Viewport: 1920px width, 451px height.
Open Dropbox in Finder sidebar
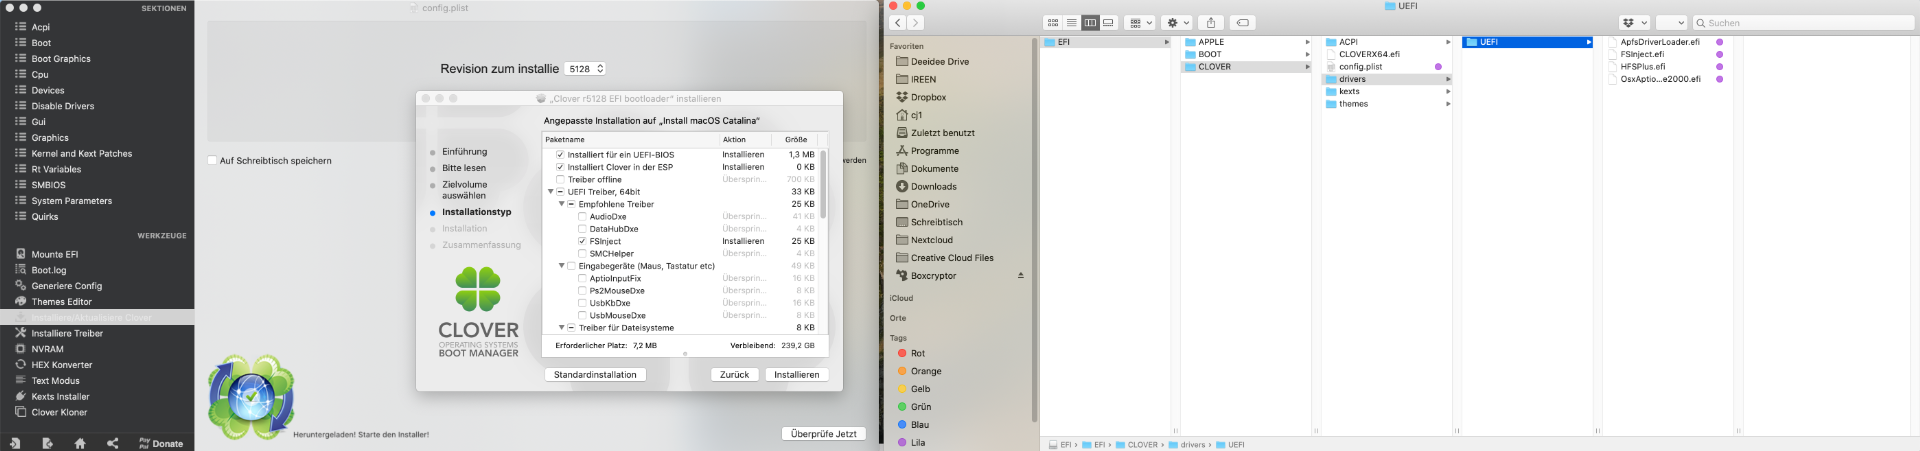click(928, 98)
